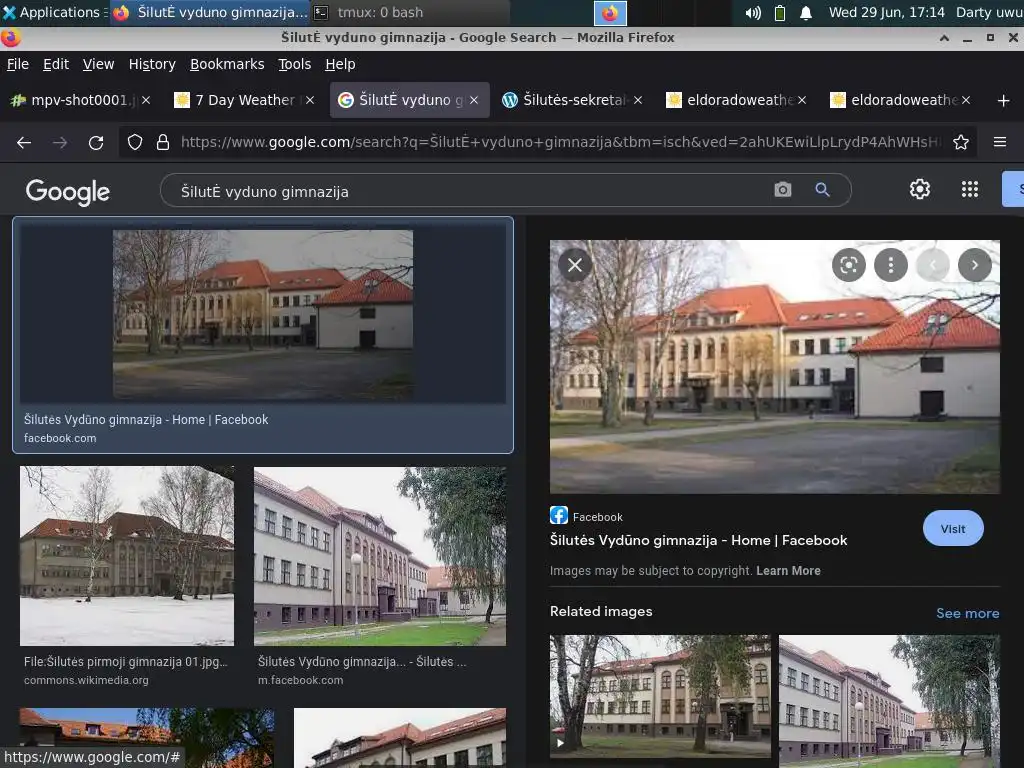Click the Visit button

pyautogui.click(x=953, y=528)
